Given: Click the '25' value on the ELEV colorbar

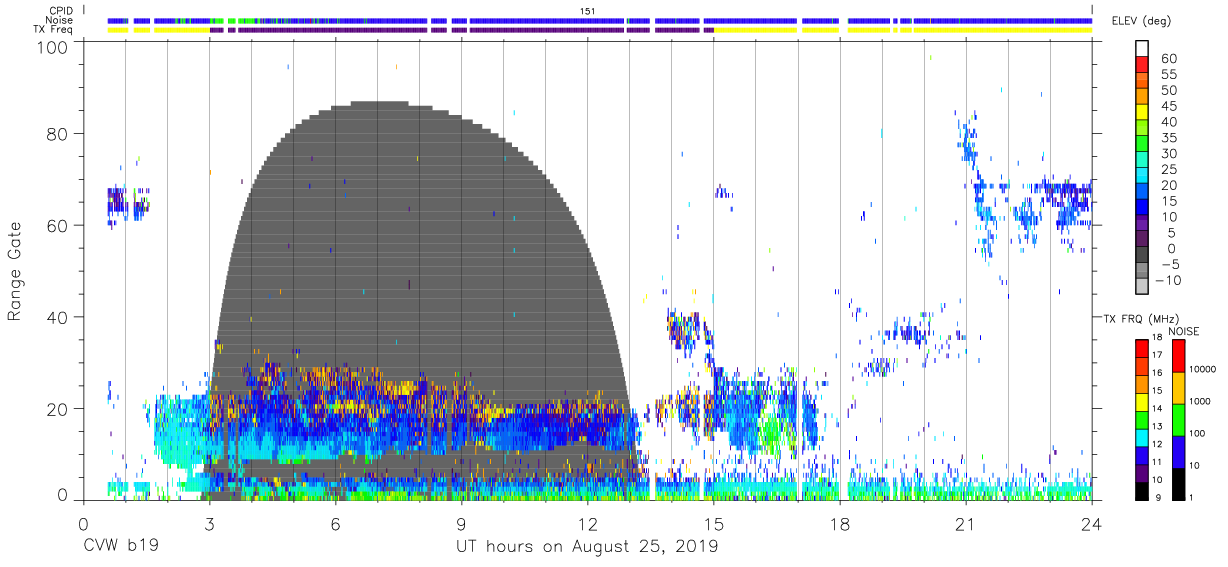Looking at the screenshot, I should [1169, 170].
